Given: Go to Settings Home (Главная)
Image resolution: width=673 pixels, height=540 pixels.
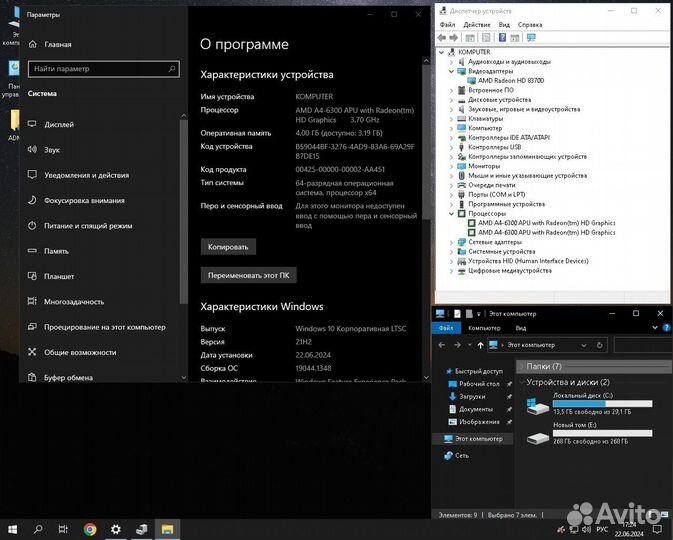Looking at the screenshot, I should tap(50, 44).
